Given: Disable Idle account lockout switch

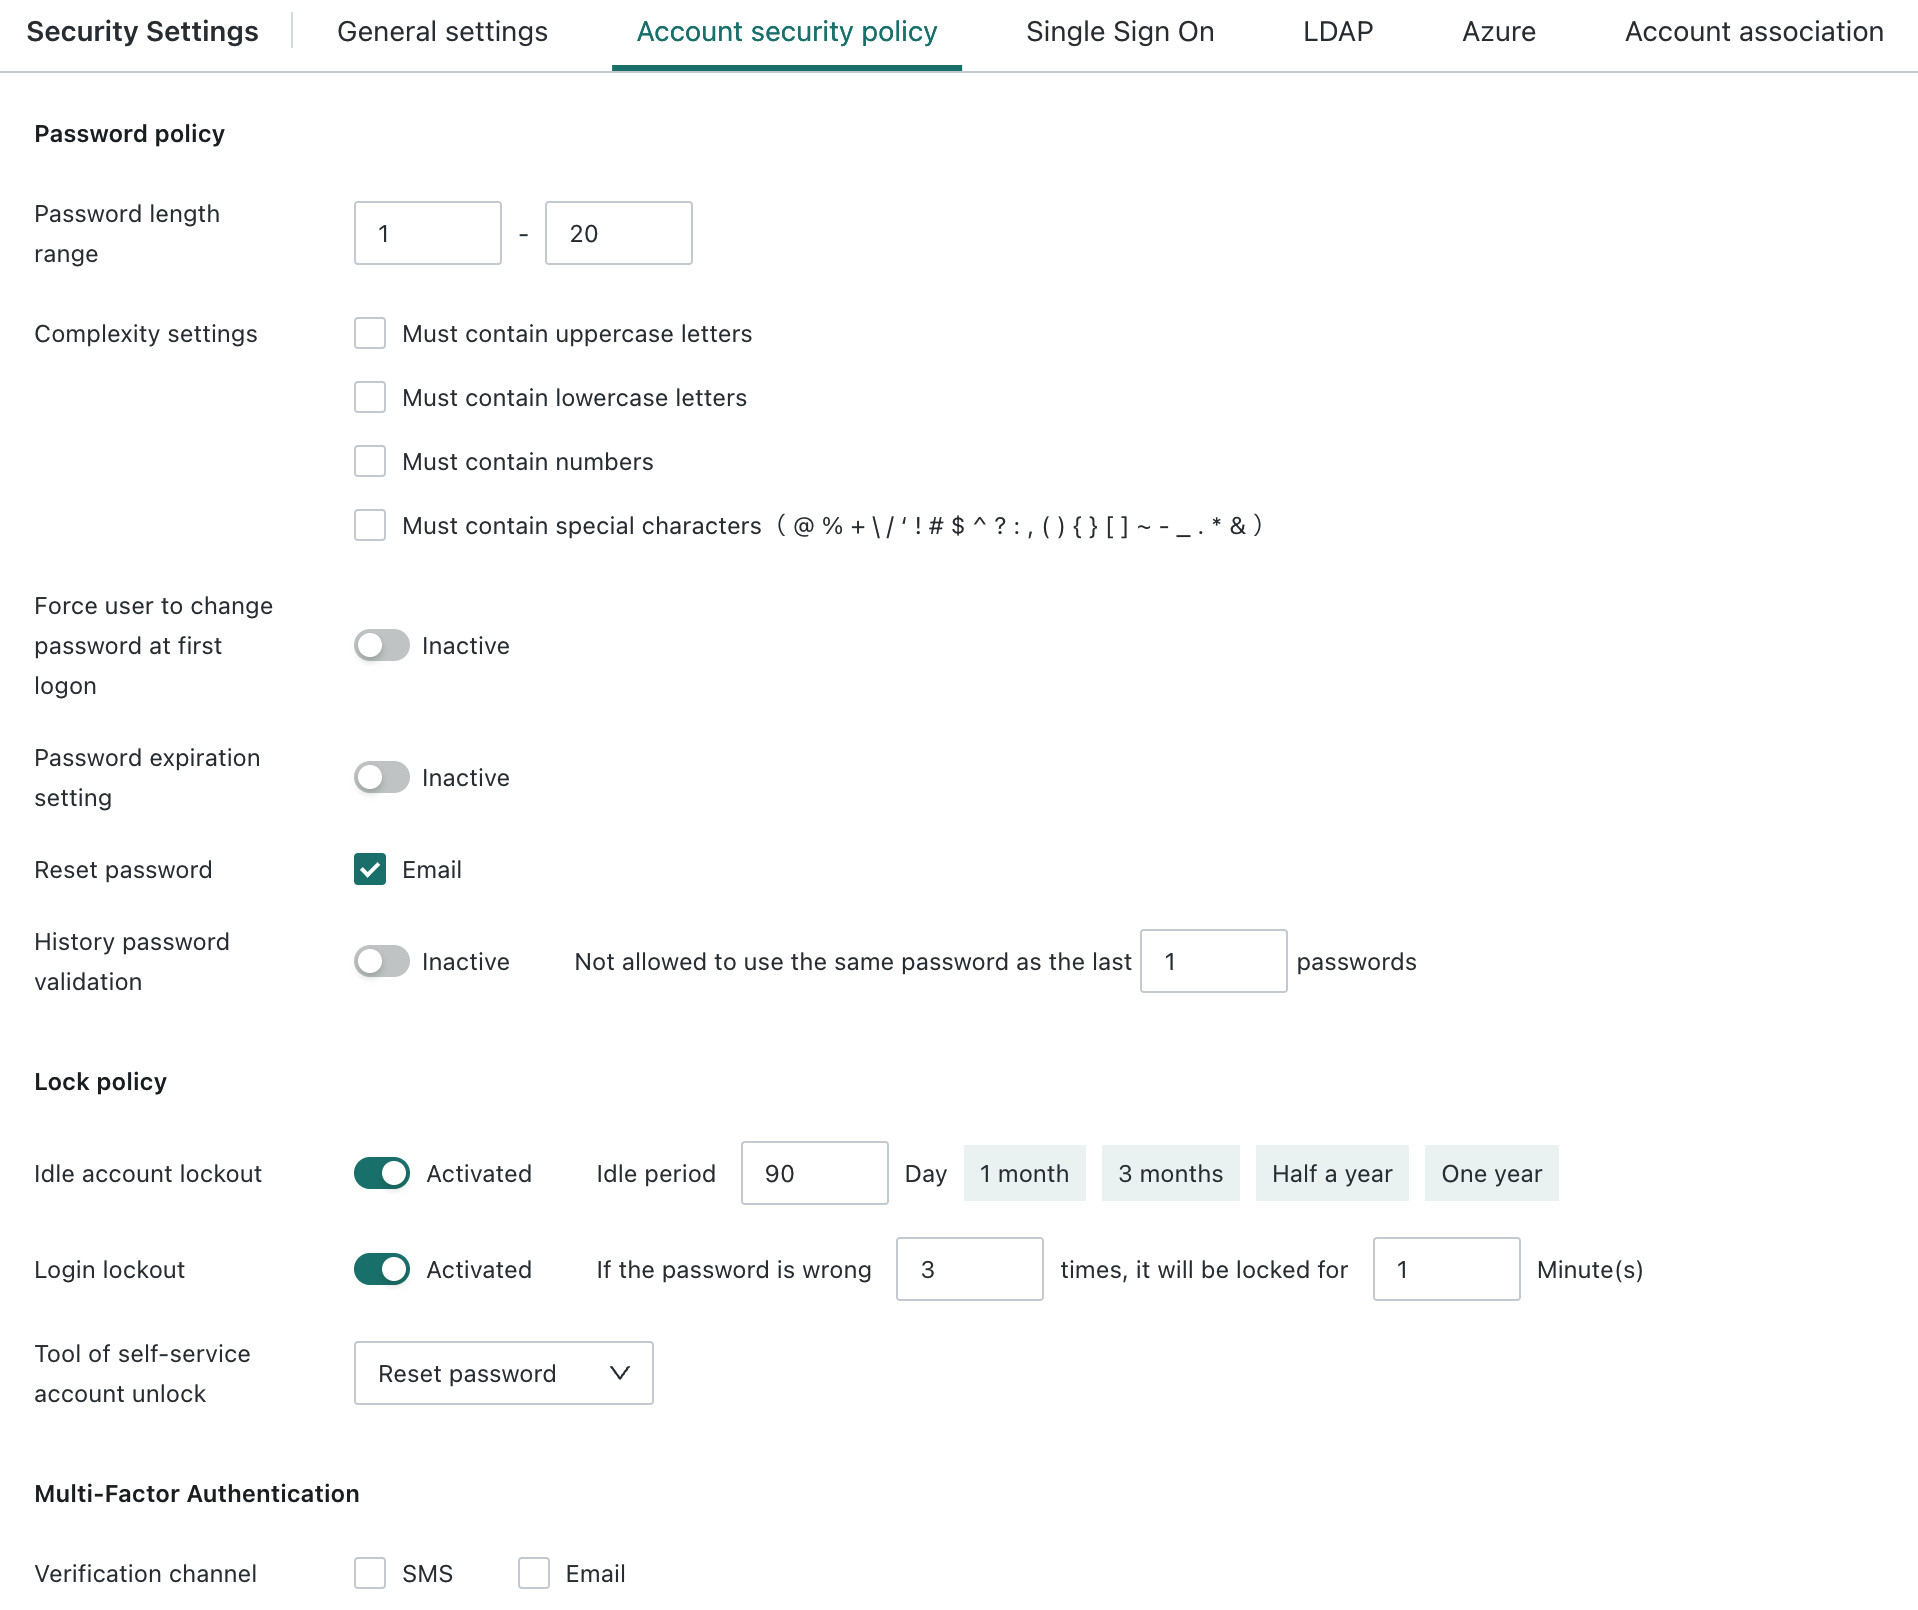Looking at the screenshot, I should click(382, 1173).
